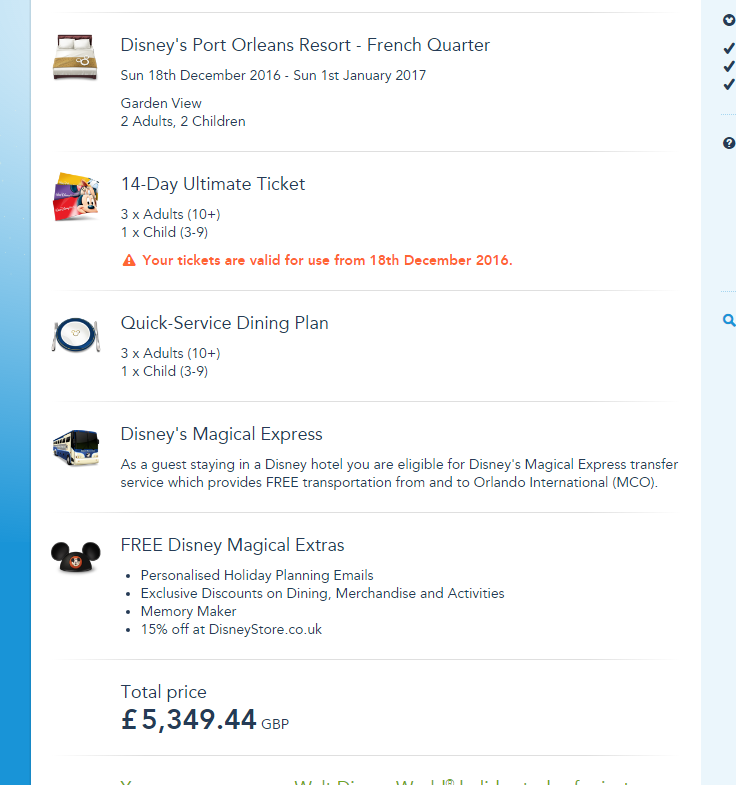Click the orange warning triangle icon

click(129, 261)
